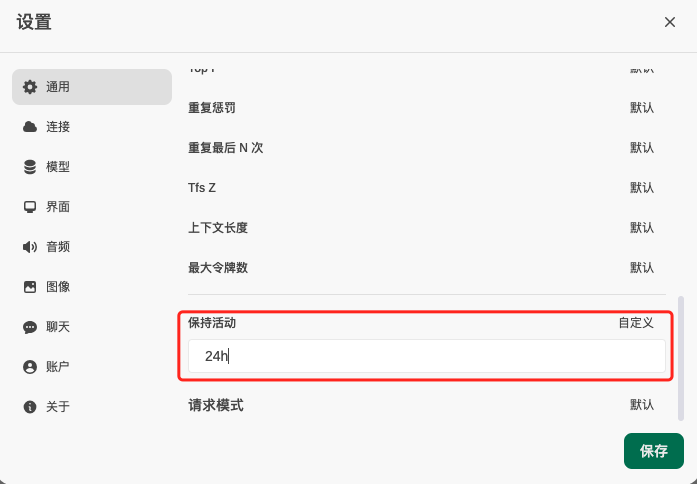Click the 保持活动 24h input field

[x=427, y=356]
